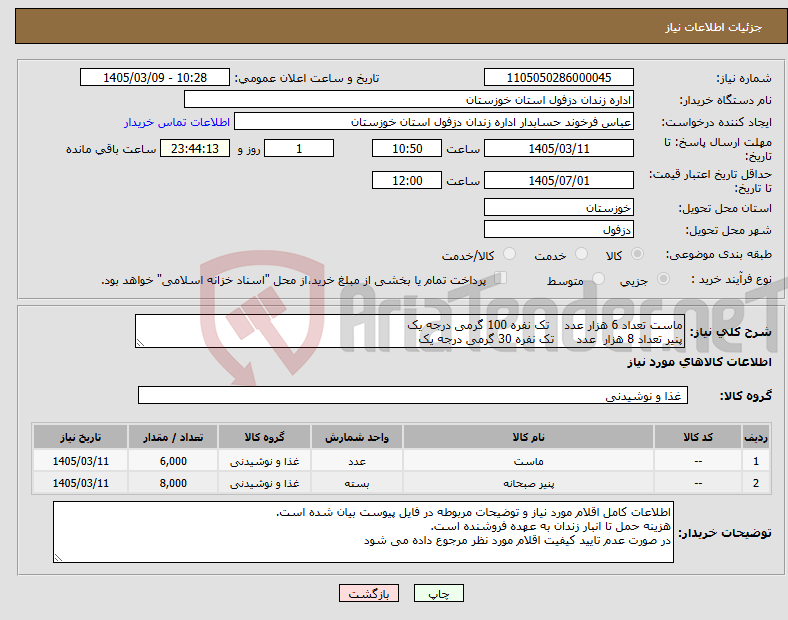This screenshot has width=788, height=620.
Task: Click the unit cell بسته
Action: (357, 483)
